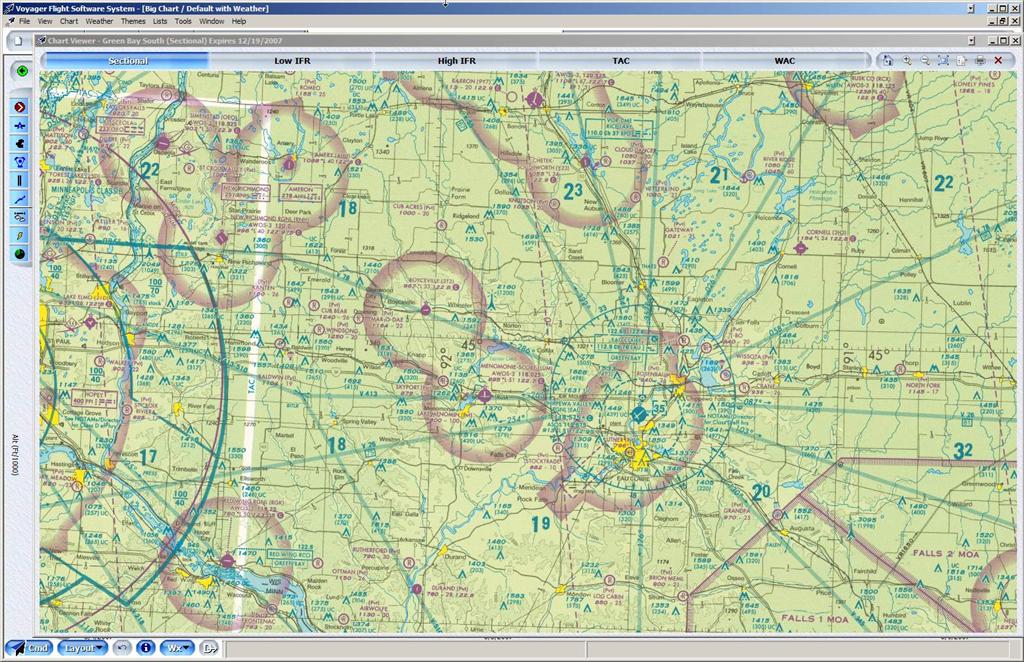
Task: Click the chart home view icon
Action: coord(888,61)
